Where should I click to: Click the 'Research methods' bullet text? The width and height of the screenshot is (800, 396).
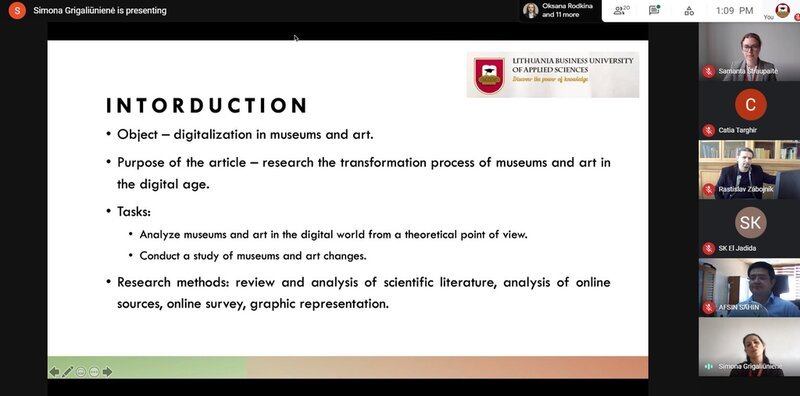pos(363,293)
